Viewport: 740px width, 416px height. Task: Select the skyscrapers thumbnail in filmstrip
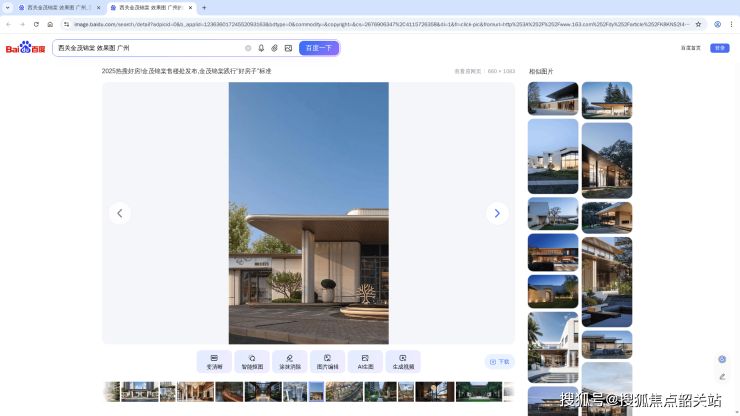pos(295,392)
